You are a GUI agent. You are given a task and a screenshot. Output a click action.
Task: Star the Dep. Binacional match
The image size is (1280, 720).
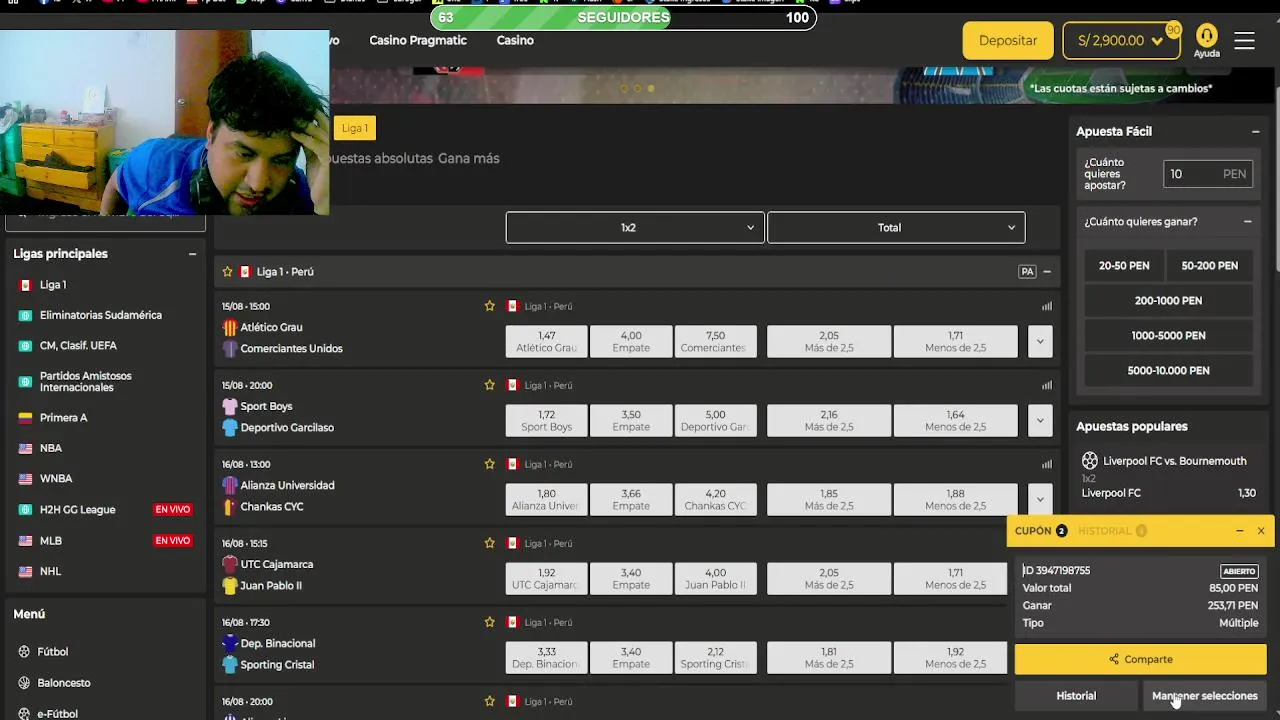[x=489, y=622]
